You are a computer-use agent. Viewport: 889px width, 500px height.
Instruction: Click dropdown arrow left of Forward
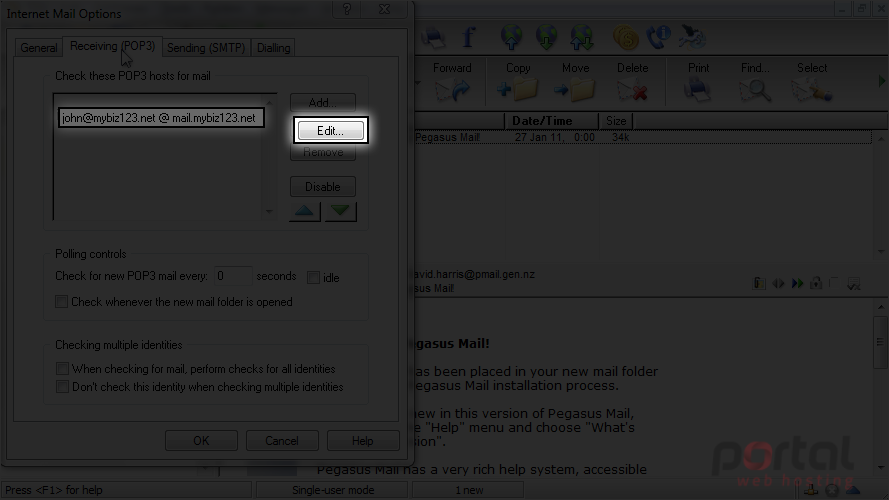coord(418,83)
